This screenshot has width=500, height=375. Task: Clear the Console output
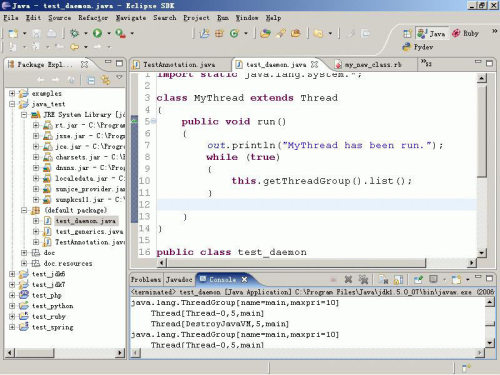pos(383,279)
